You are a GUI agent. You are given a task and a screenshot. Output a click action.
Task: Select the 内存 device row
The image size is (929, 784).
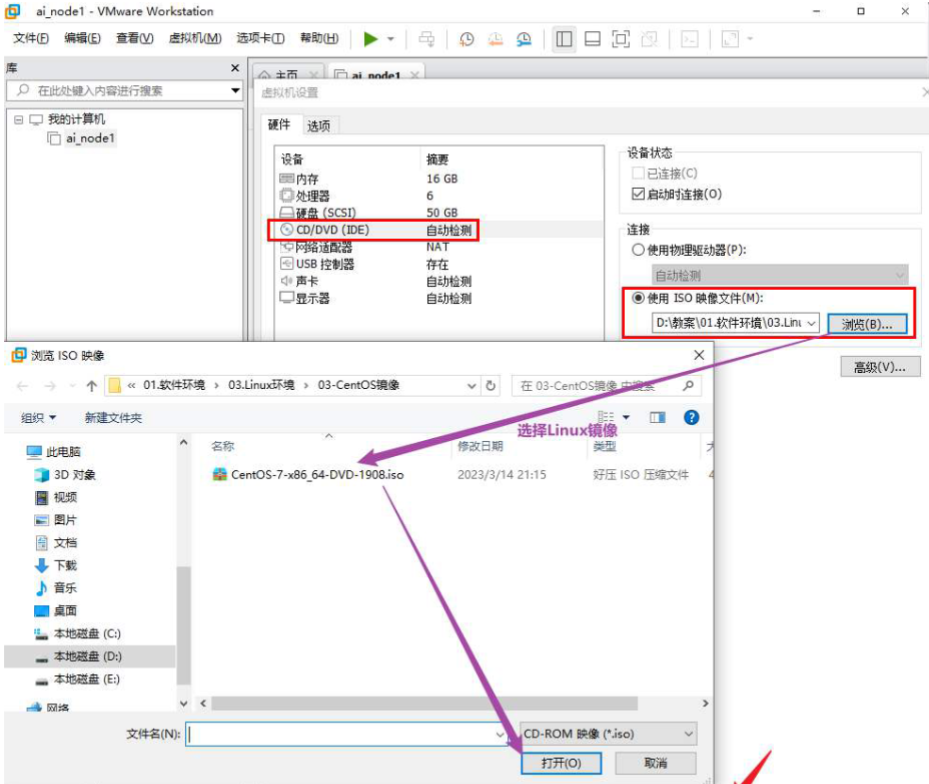click(x=439, y=178)
